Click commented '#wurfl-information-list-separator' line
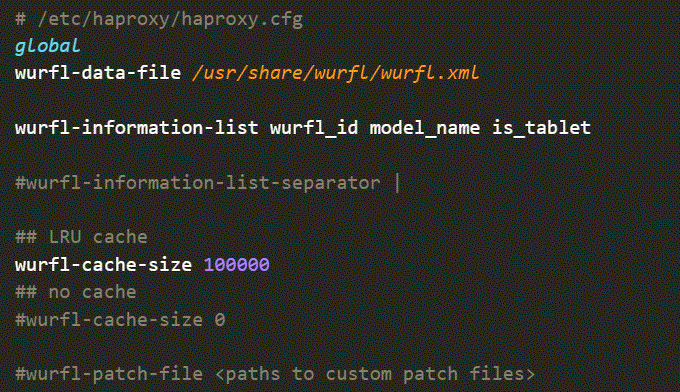This screenshot has height=392, width=680. (208, 183)
